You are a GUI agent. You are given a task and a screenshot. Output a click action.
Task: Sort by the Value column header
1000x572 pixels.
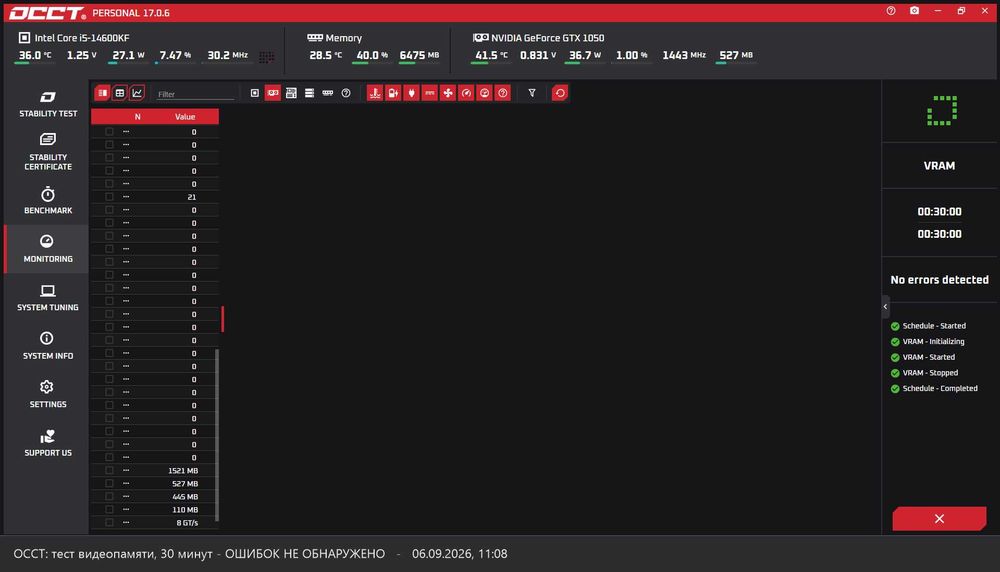185,117
